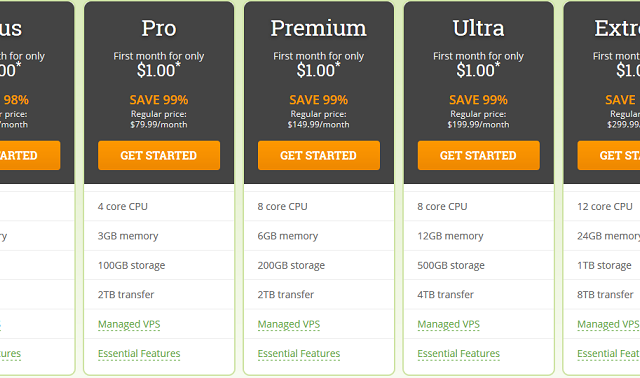The height and width of the screenshot is (378, 640).
Task: Select the Premium plan heading
Action: [319, 28]
